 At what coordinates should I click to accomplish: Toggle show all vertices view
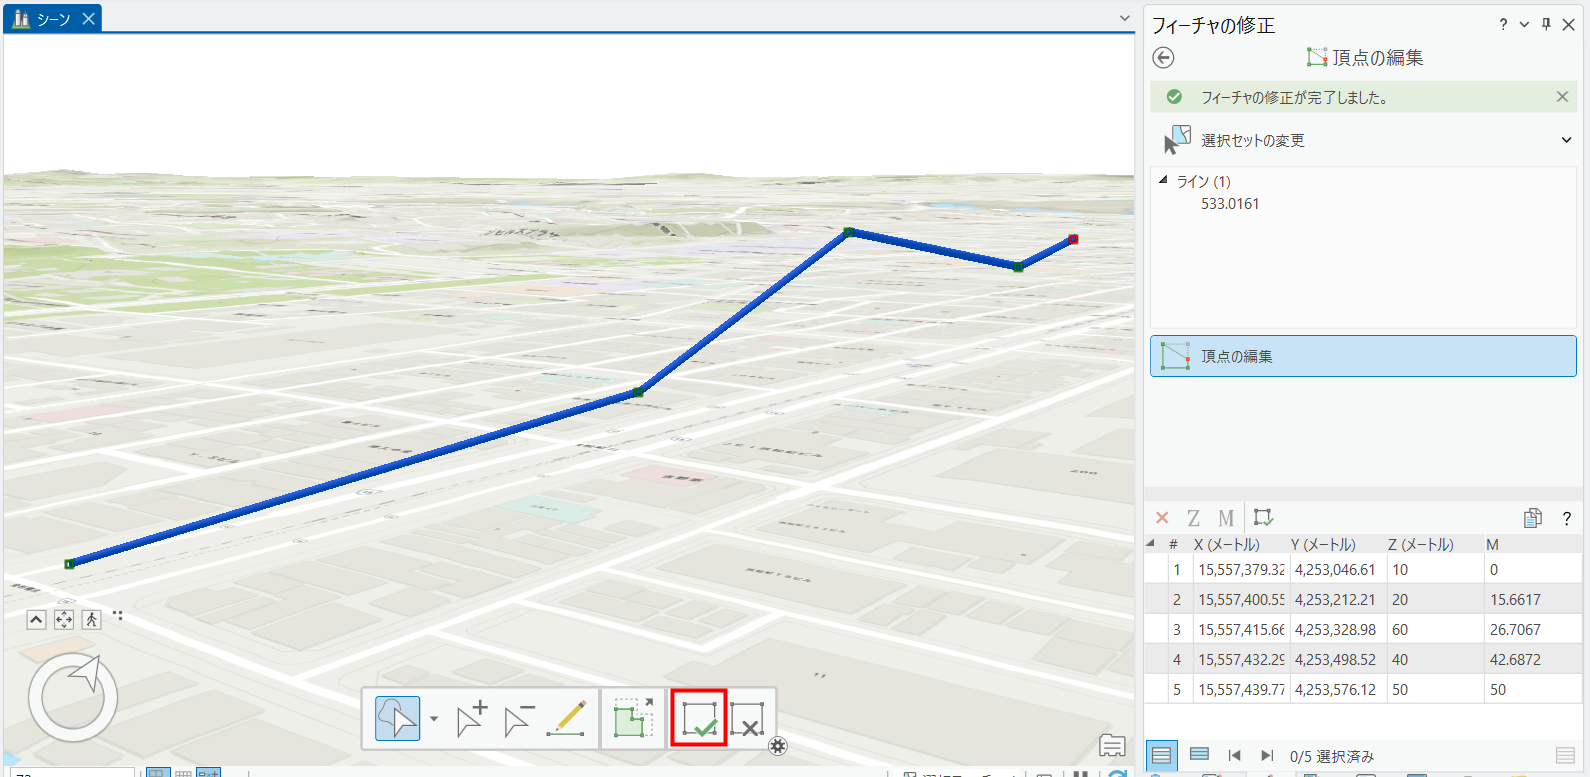(x=1161, y=755)
